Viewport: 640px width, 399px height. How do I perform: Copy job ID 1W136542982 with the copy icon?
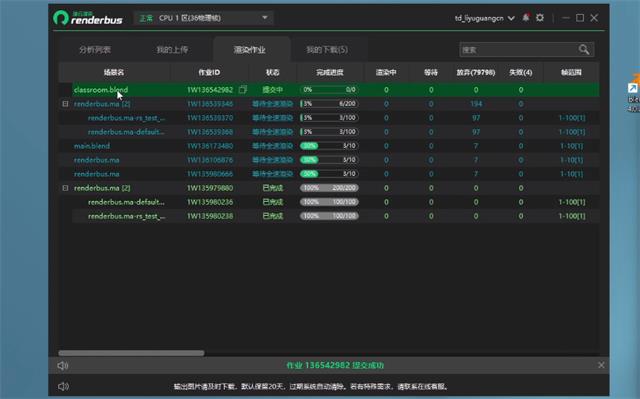pos(242,89)
